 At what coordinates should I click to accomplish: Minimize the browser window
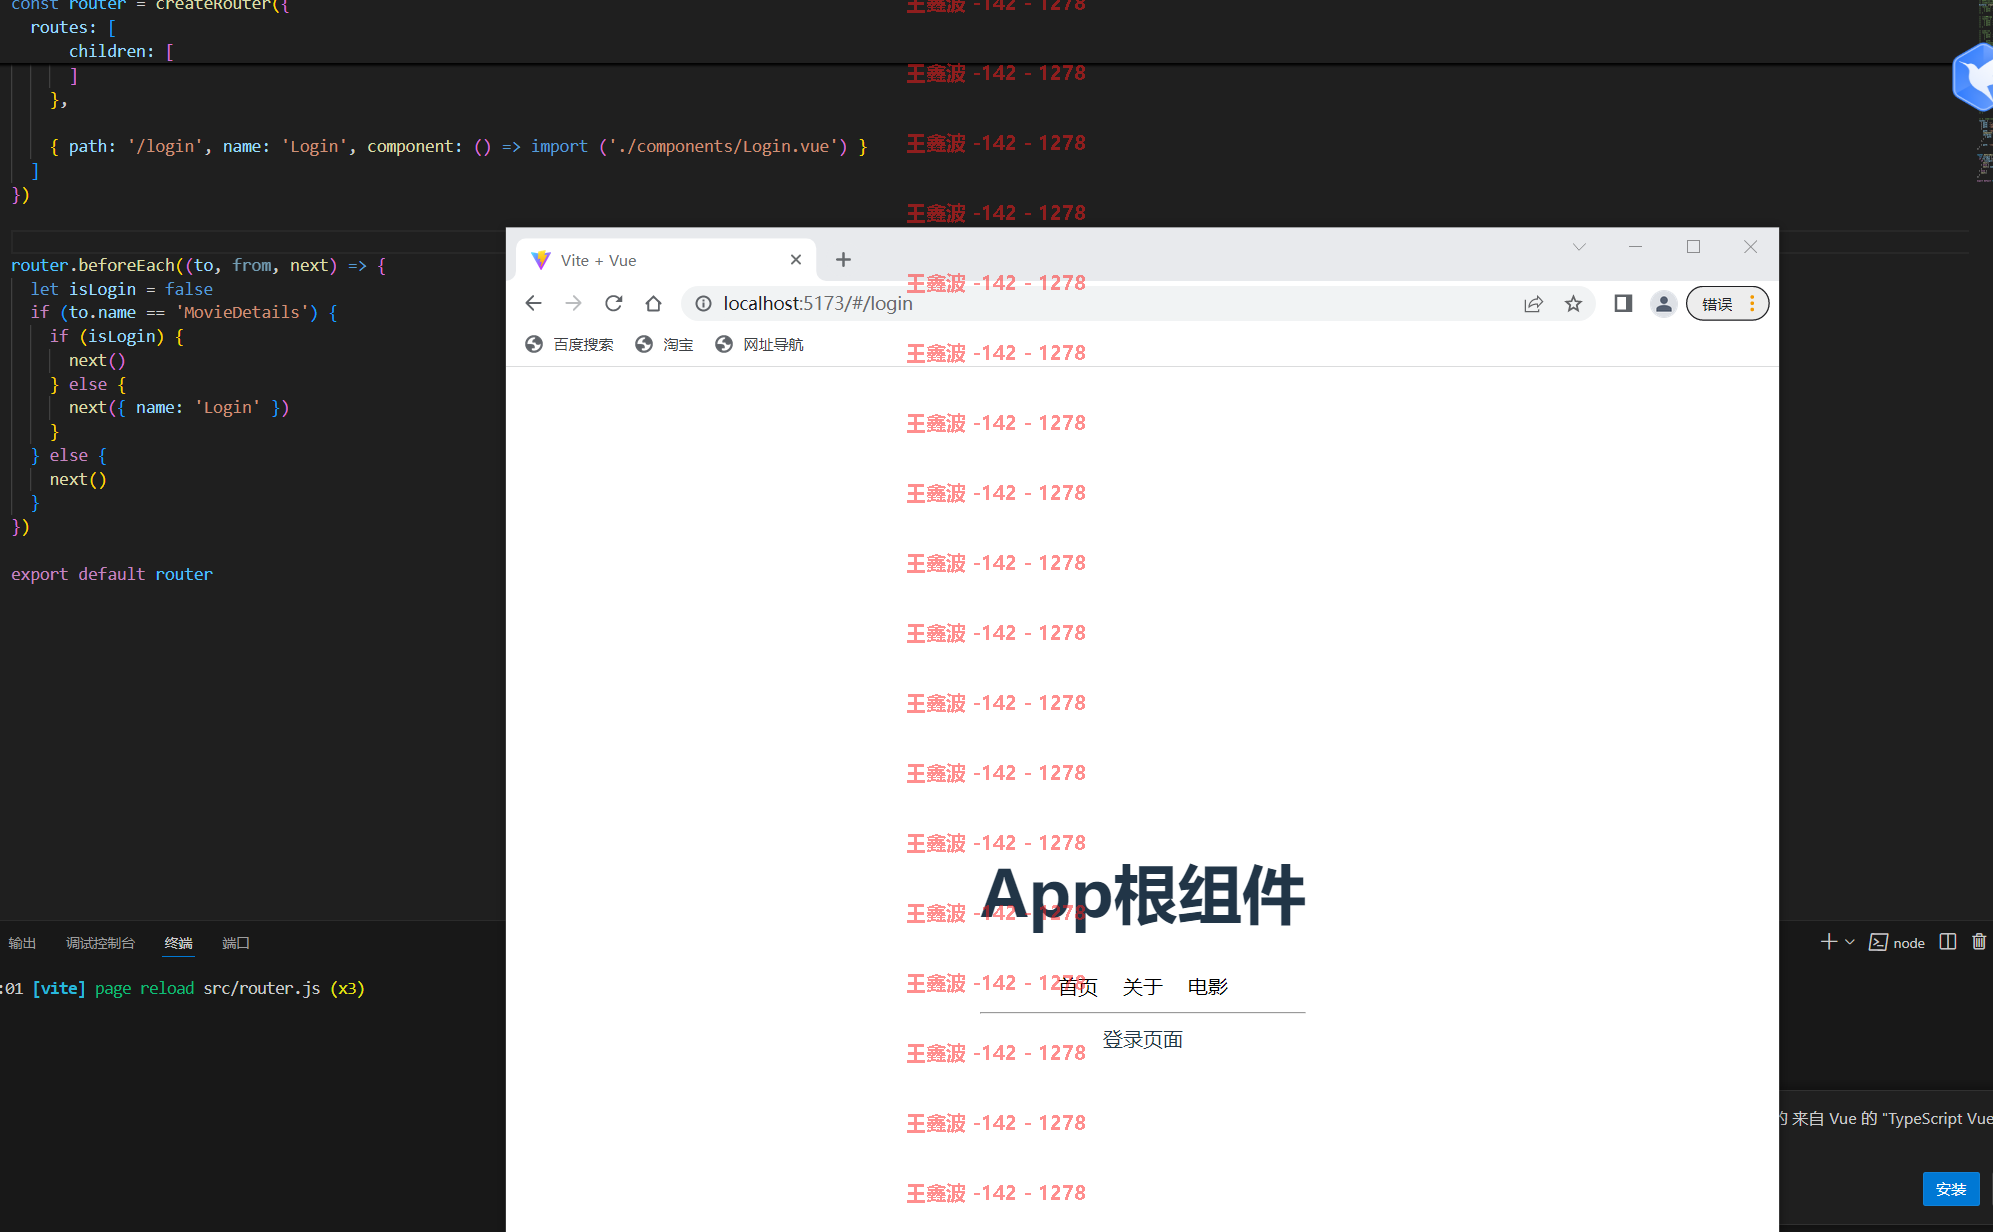[x=1636, y=247]
